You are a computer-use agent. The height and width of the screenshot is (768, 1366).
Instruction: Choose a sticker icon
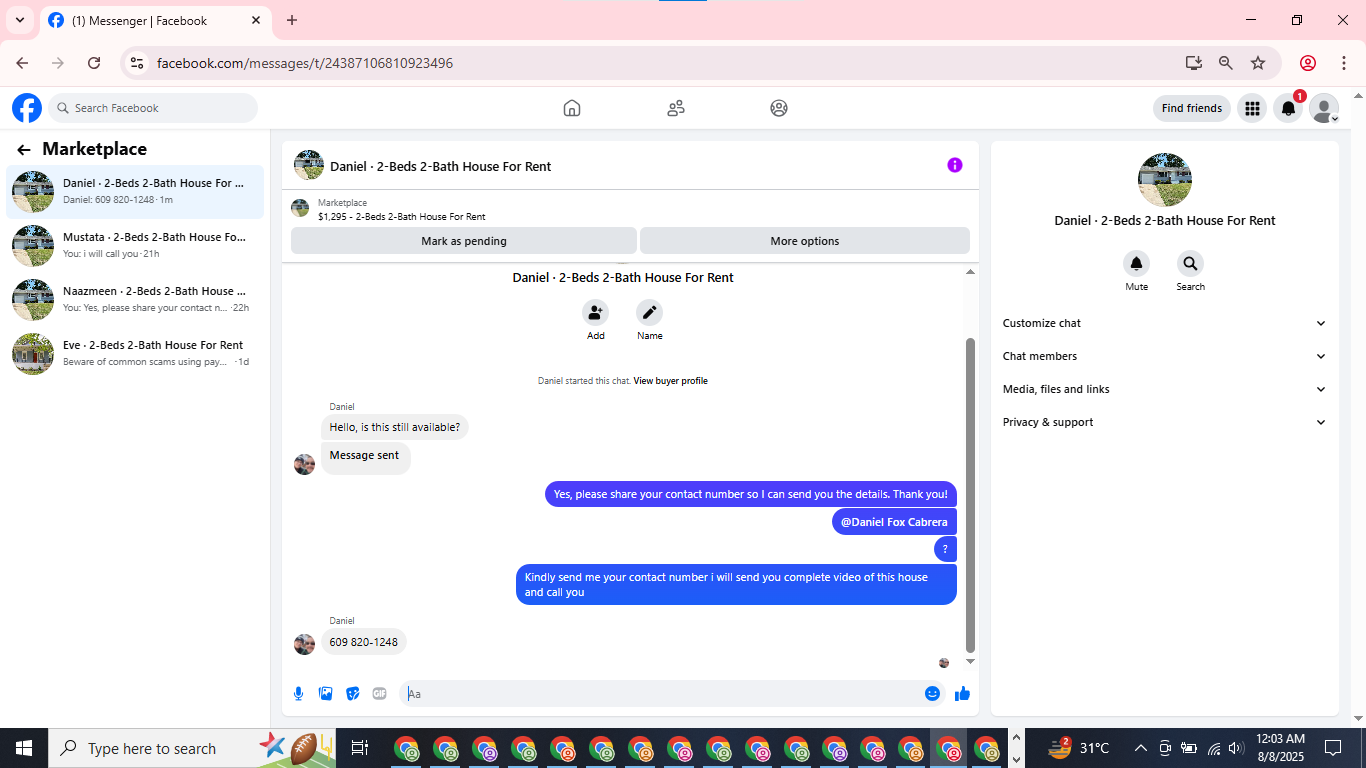(352, 693)
